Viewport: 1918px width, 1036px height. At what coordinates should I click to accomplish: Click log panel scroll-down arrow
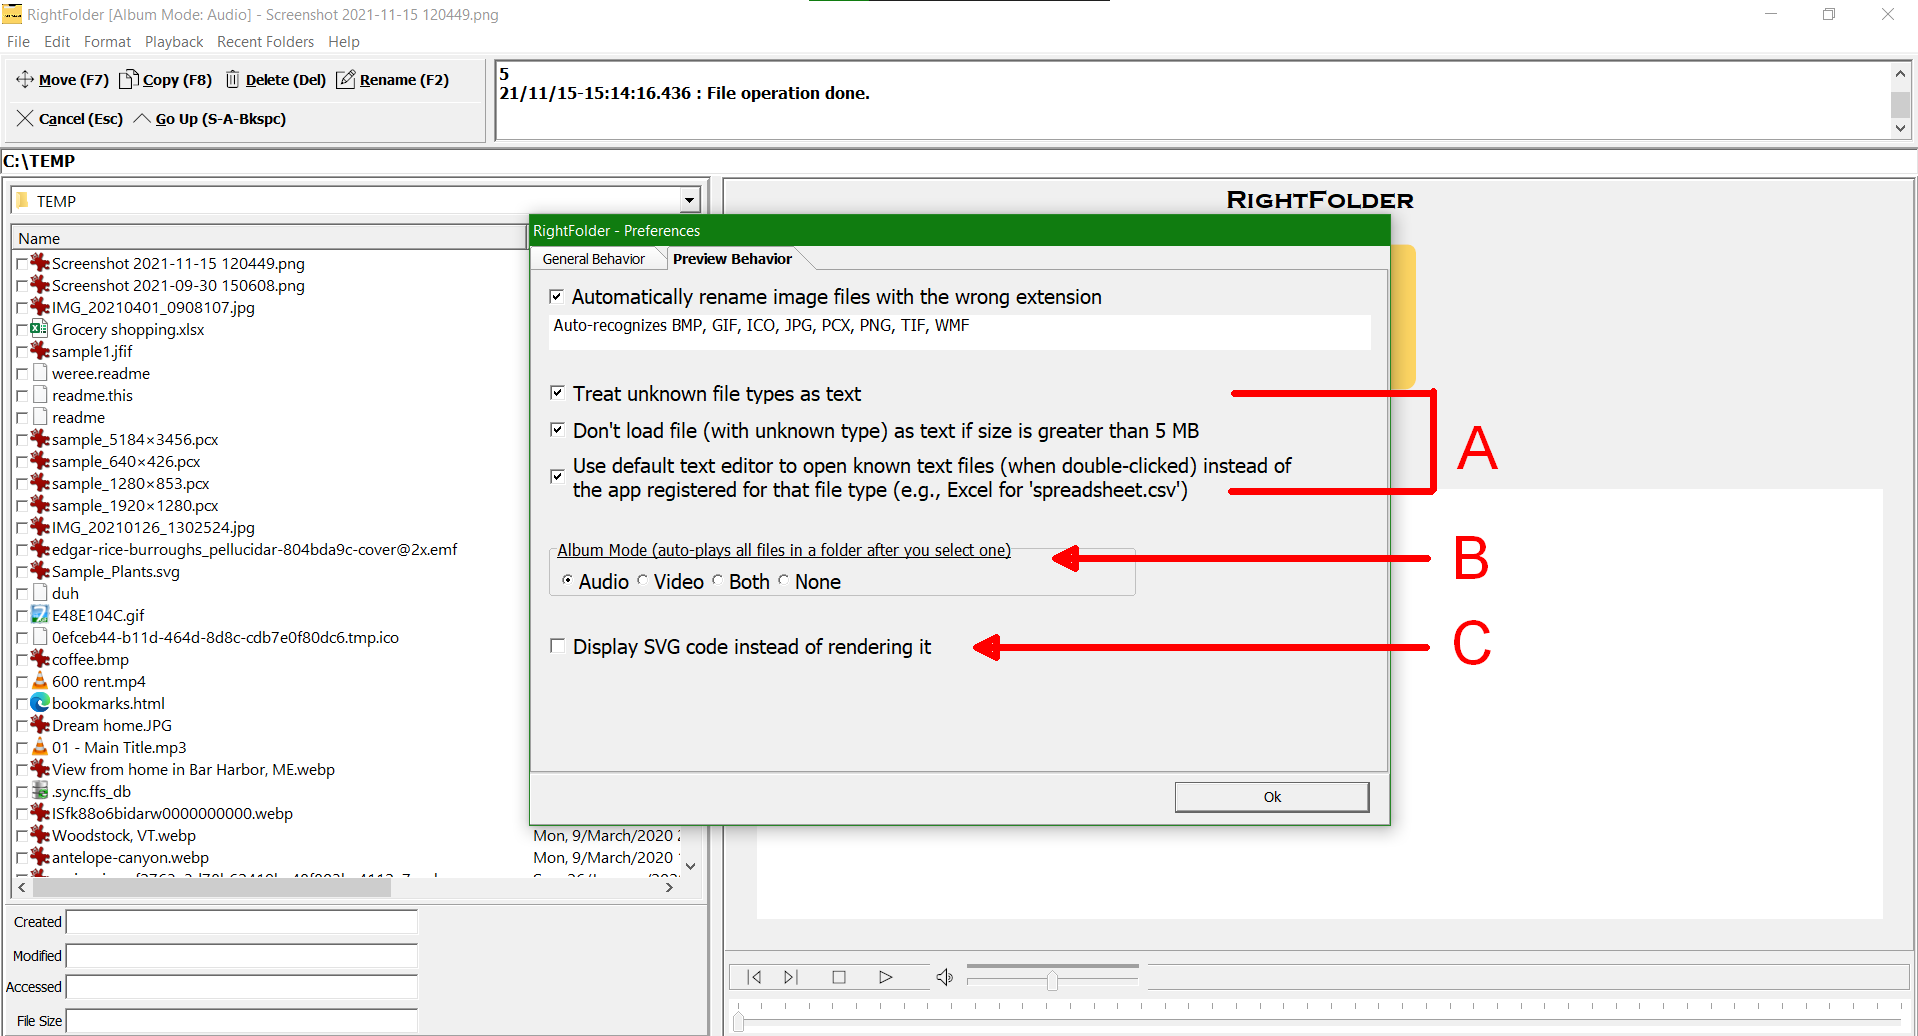click(x=1900, y=128)
